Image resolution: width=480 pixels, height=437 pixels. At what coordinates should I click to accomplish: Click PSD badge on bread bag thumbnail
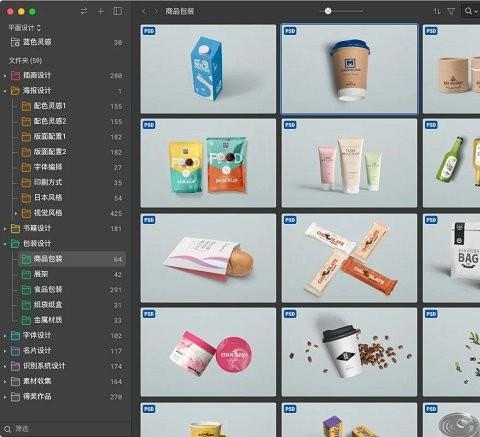pyautogui.click(x=149, y=220)
